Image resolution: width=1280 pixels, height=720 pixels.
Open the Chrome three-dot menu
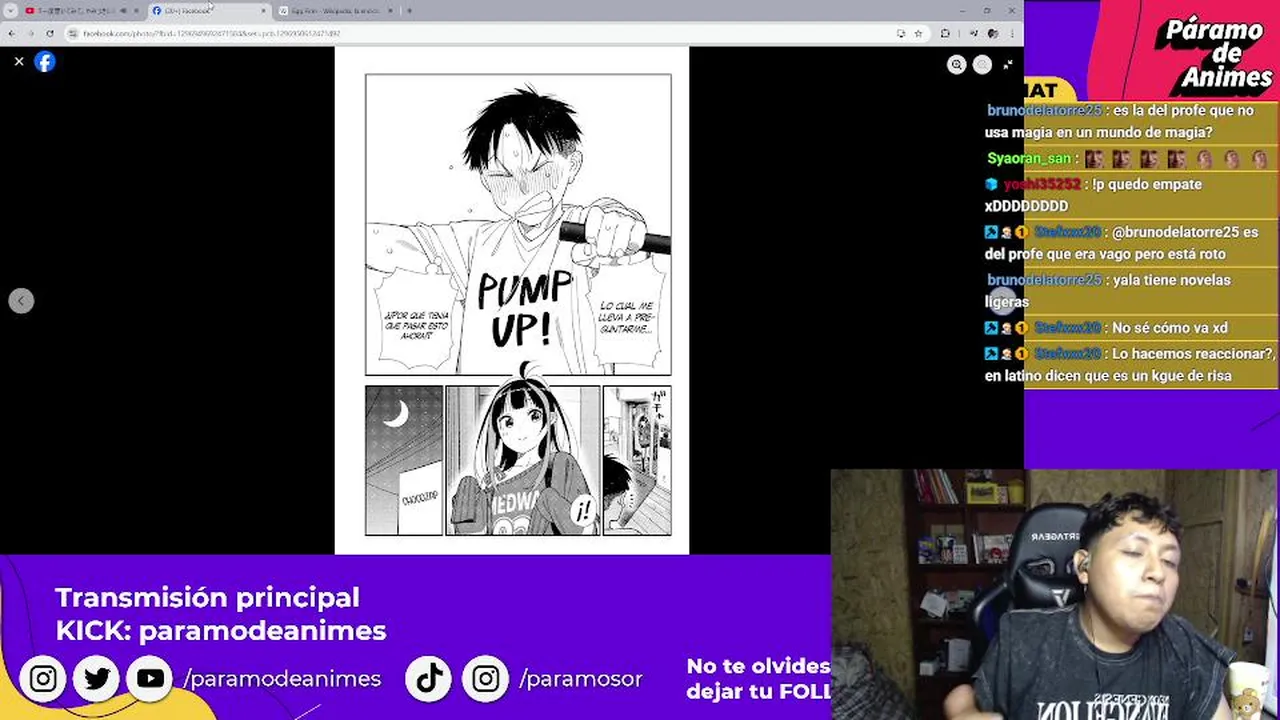(1013, 33)
